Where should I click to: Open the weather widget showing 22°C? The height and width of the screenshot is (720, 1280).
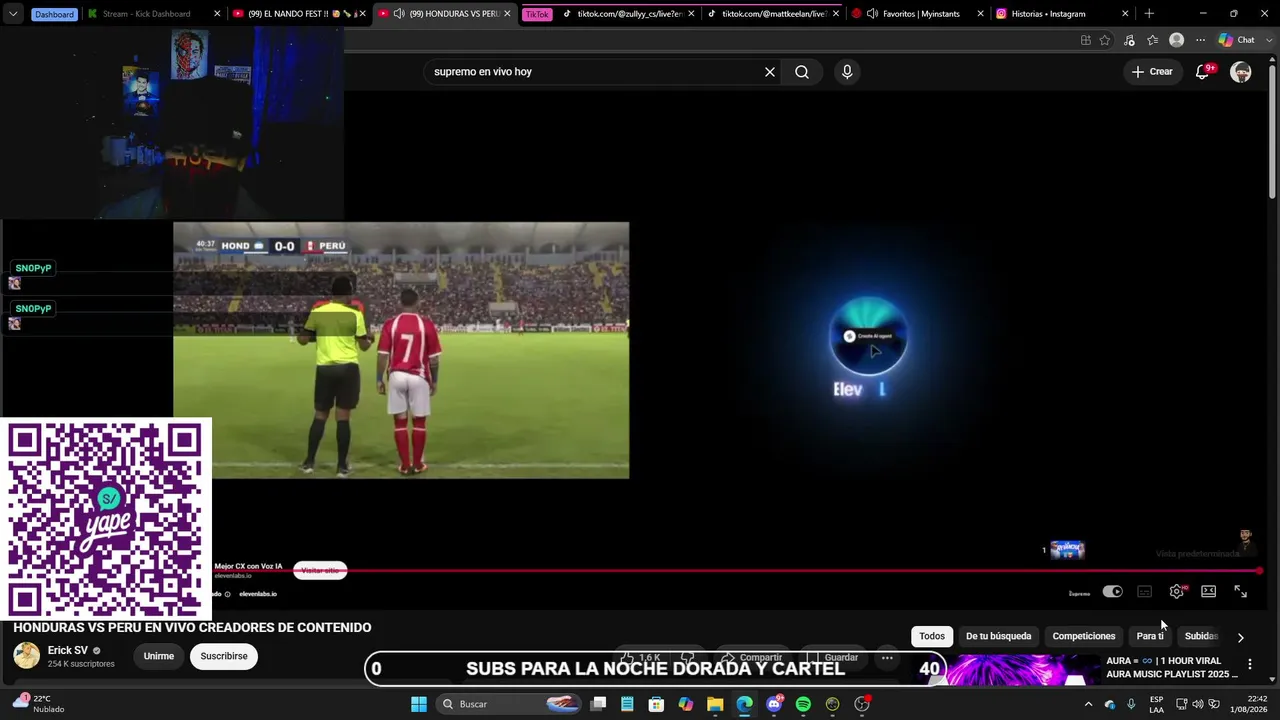[40, 704]
